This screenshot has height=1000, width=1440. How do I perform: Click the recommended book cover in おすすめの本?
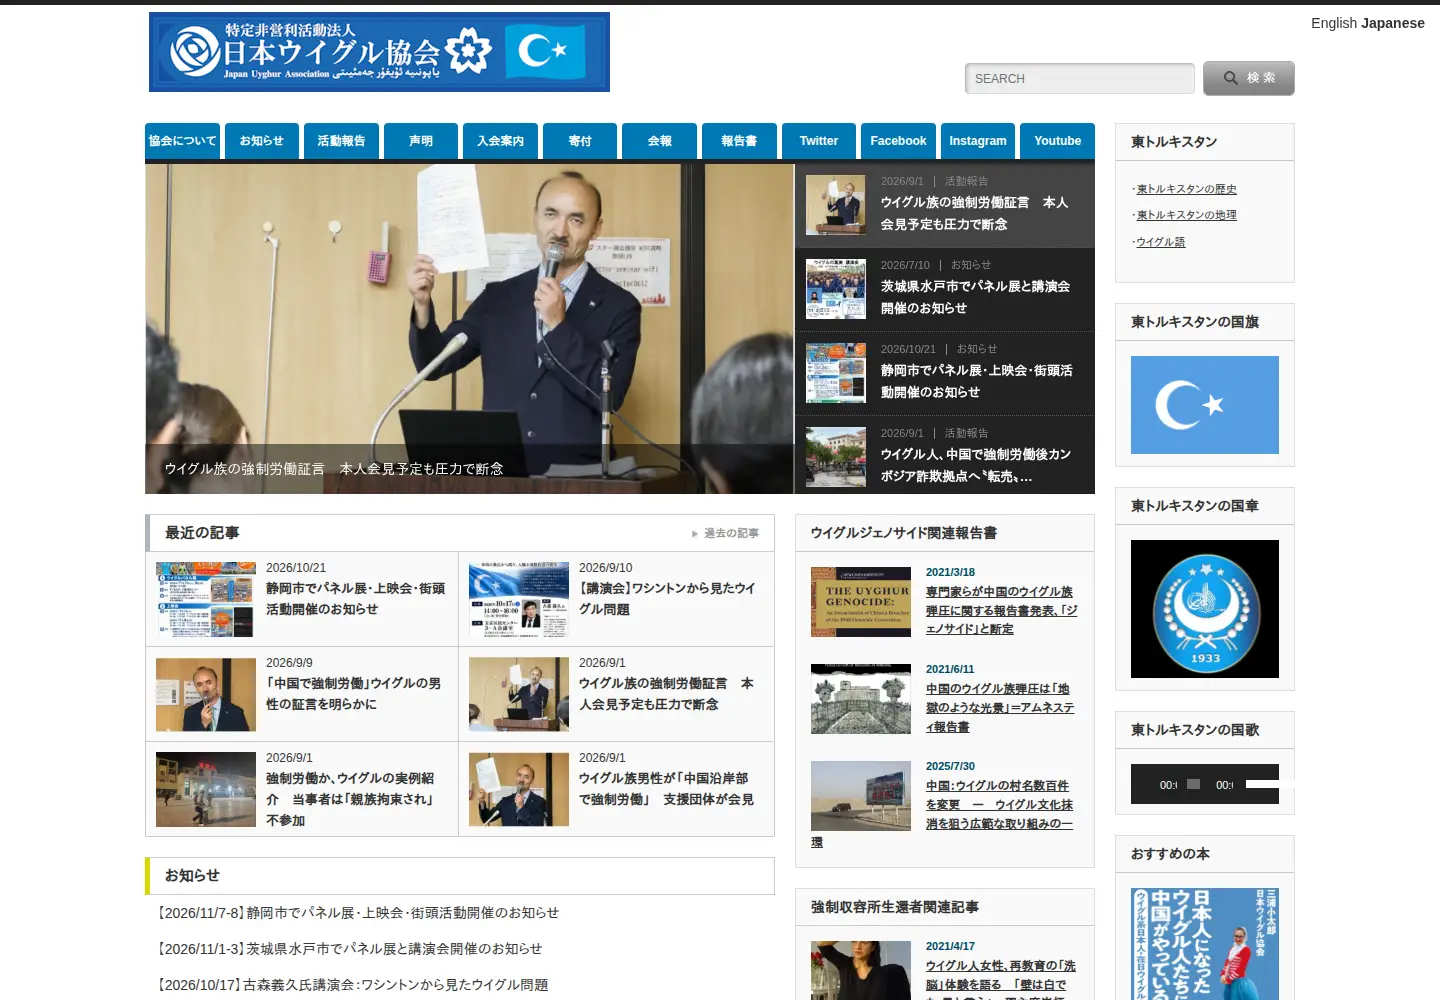(1205, 944)
